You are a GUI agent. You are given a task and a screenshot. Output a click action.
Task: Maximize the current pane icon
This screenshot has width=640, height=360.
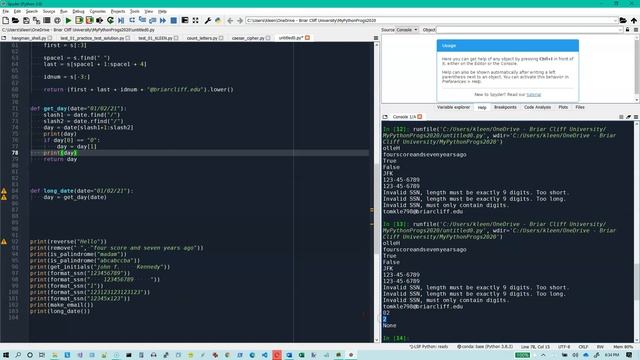pos(185,20)
